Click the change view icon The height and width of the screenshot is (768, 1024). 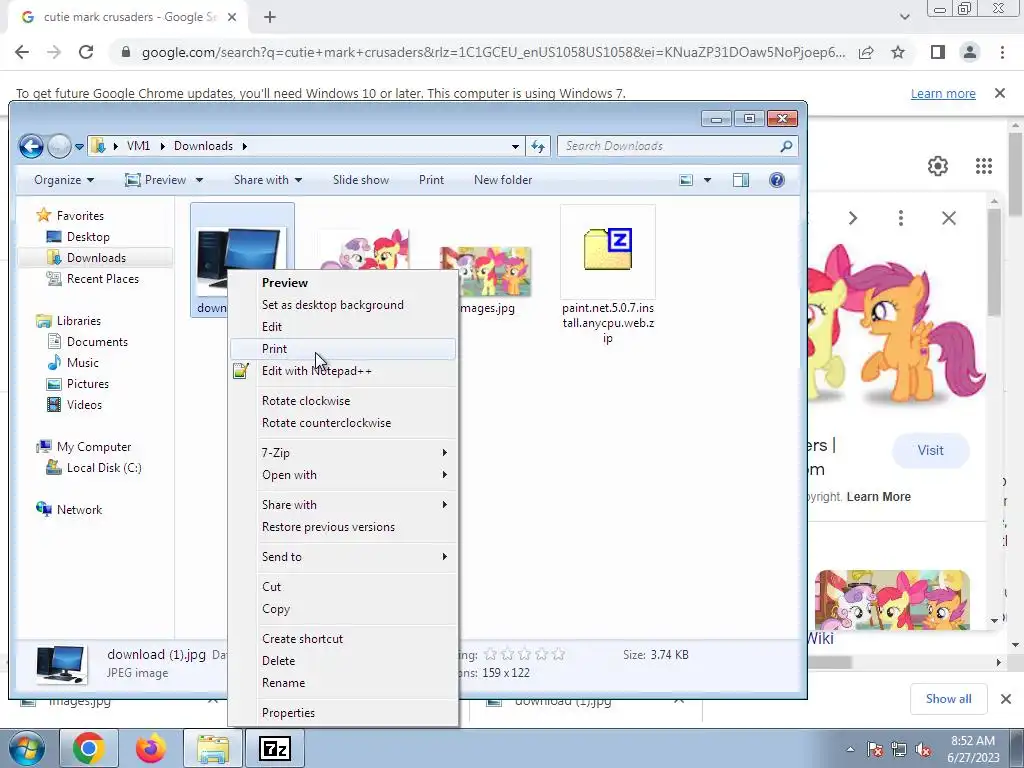point(686,180)
